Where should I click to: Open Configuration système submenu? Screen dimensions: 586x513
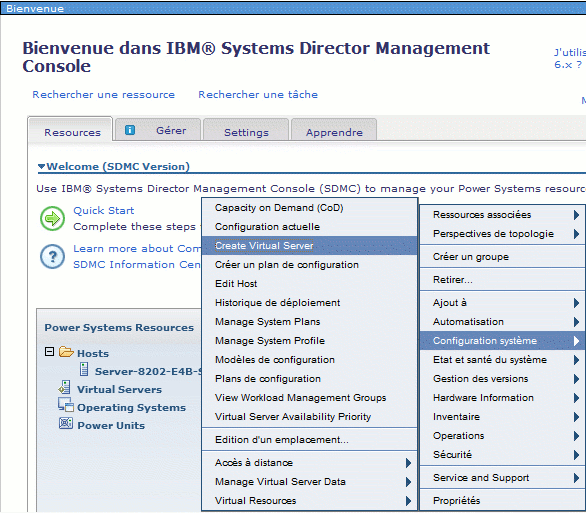point(502,341)
